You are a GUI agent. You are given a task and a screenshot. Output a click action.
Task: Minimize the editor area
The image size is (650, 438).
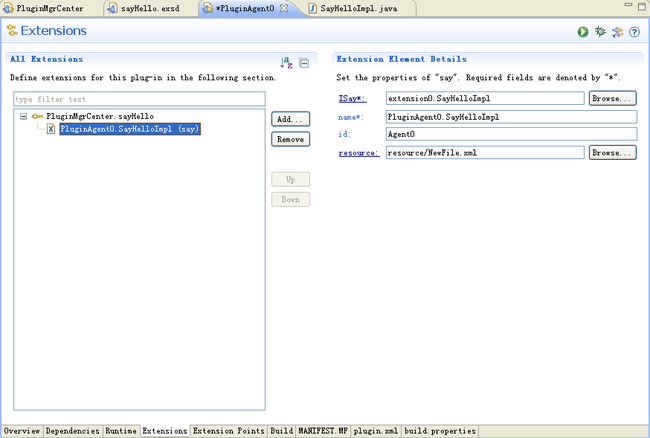628,5
